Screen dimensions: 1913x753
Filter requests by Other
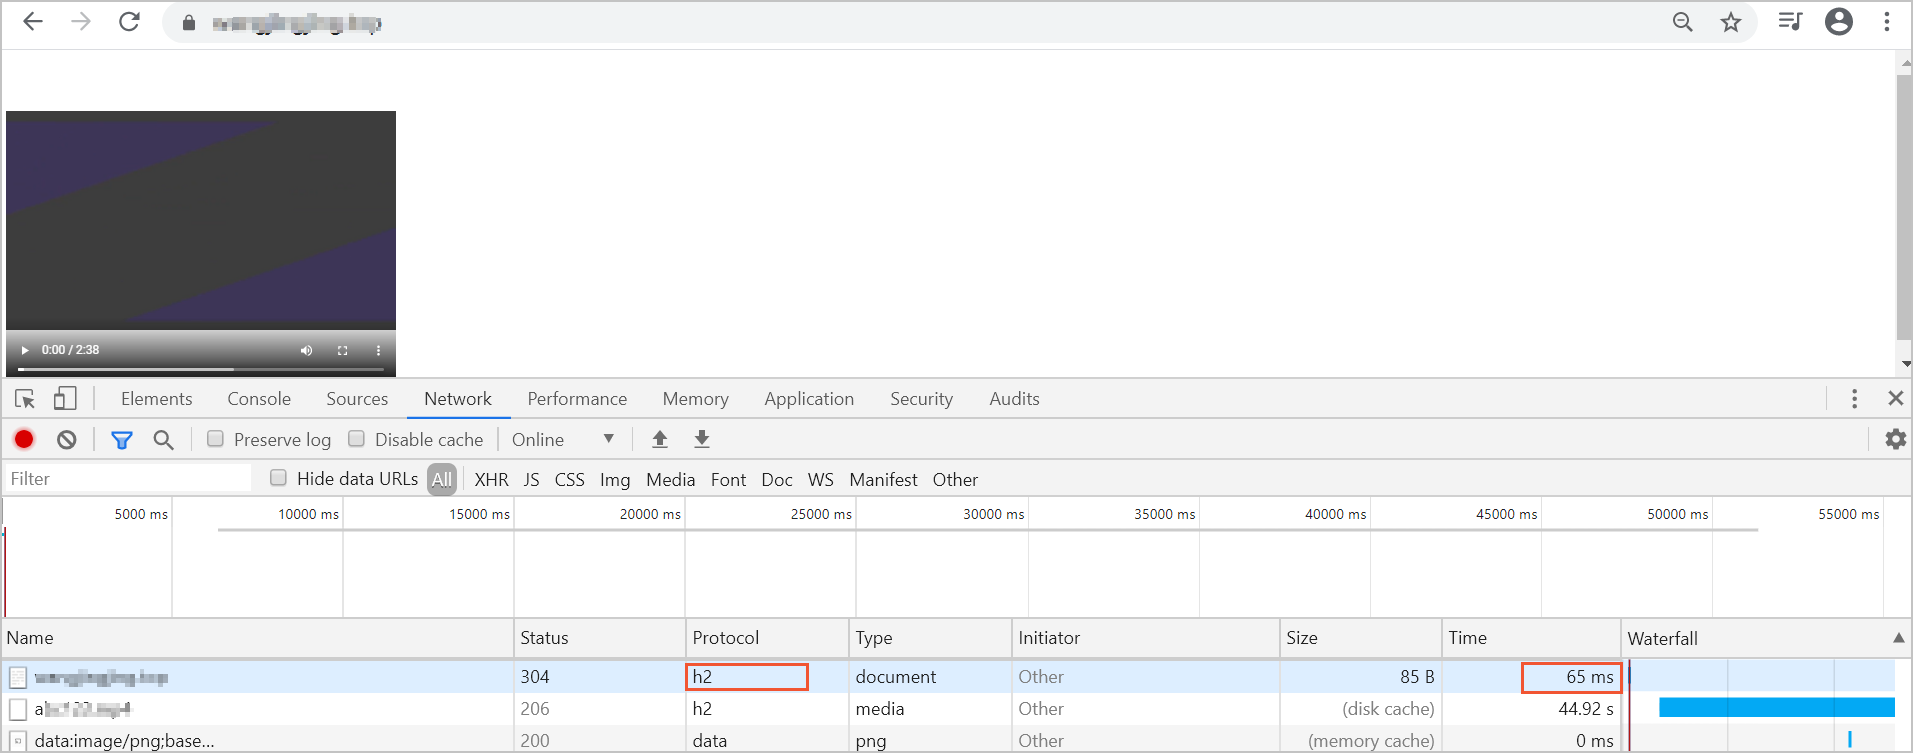pyautogui.click(x=955, y=479)
